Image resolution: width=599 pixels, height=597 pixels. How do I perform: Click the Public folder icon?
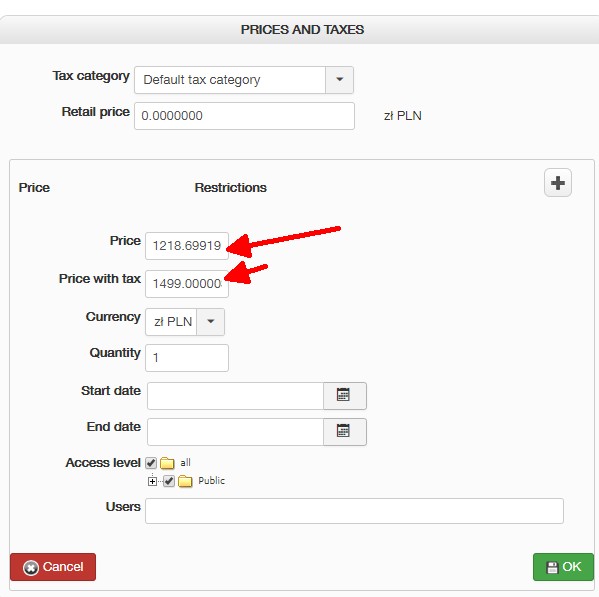coord(185,481)
